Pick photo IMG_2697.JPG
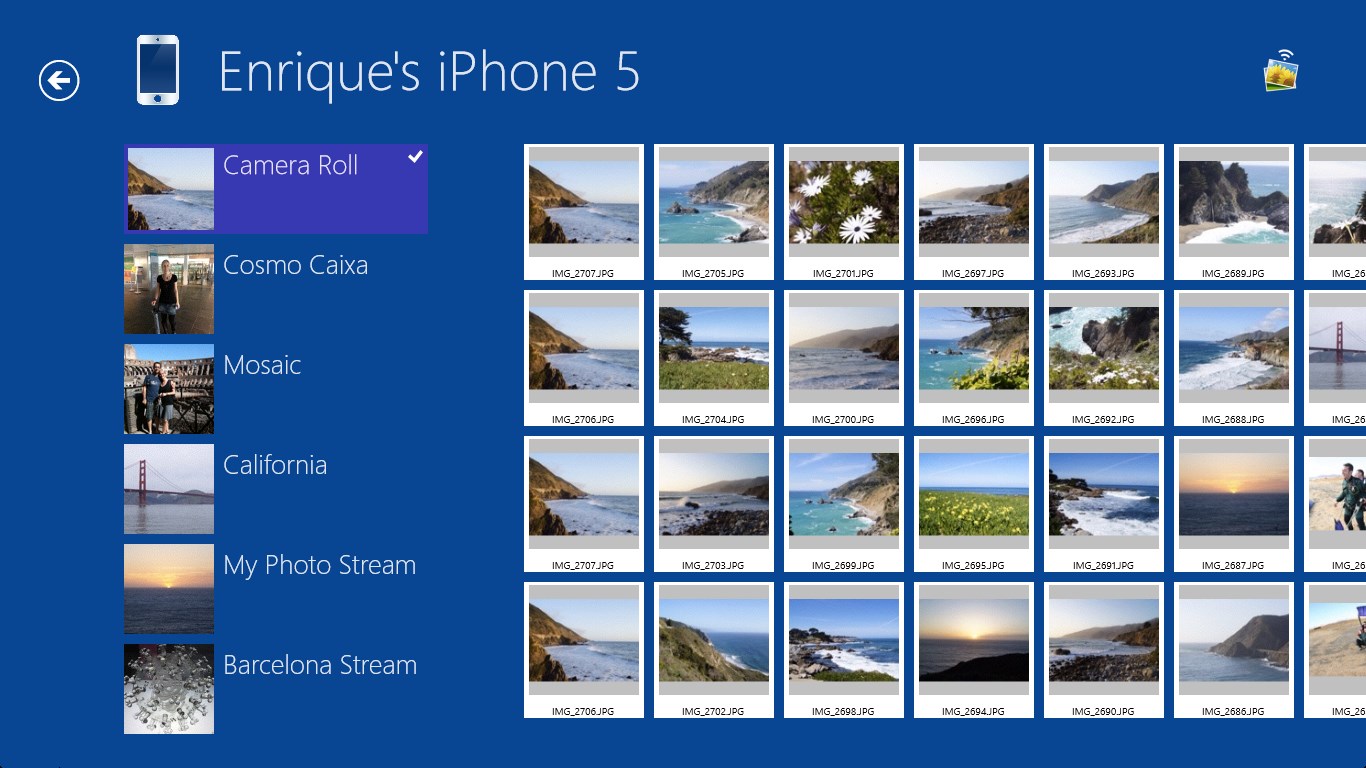Image resolution: width=1366 pixels, height=768 pixels. coord(974,212)
